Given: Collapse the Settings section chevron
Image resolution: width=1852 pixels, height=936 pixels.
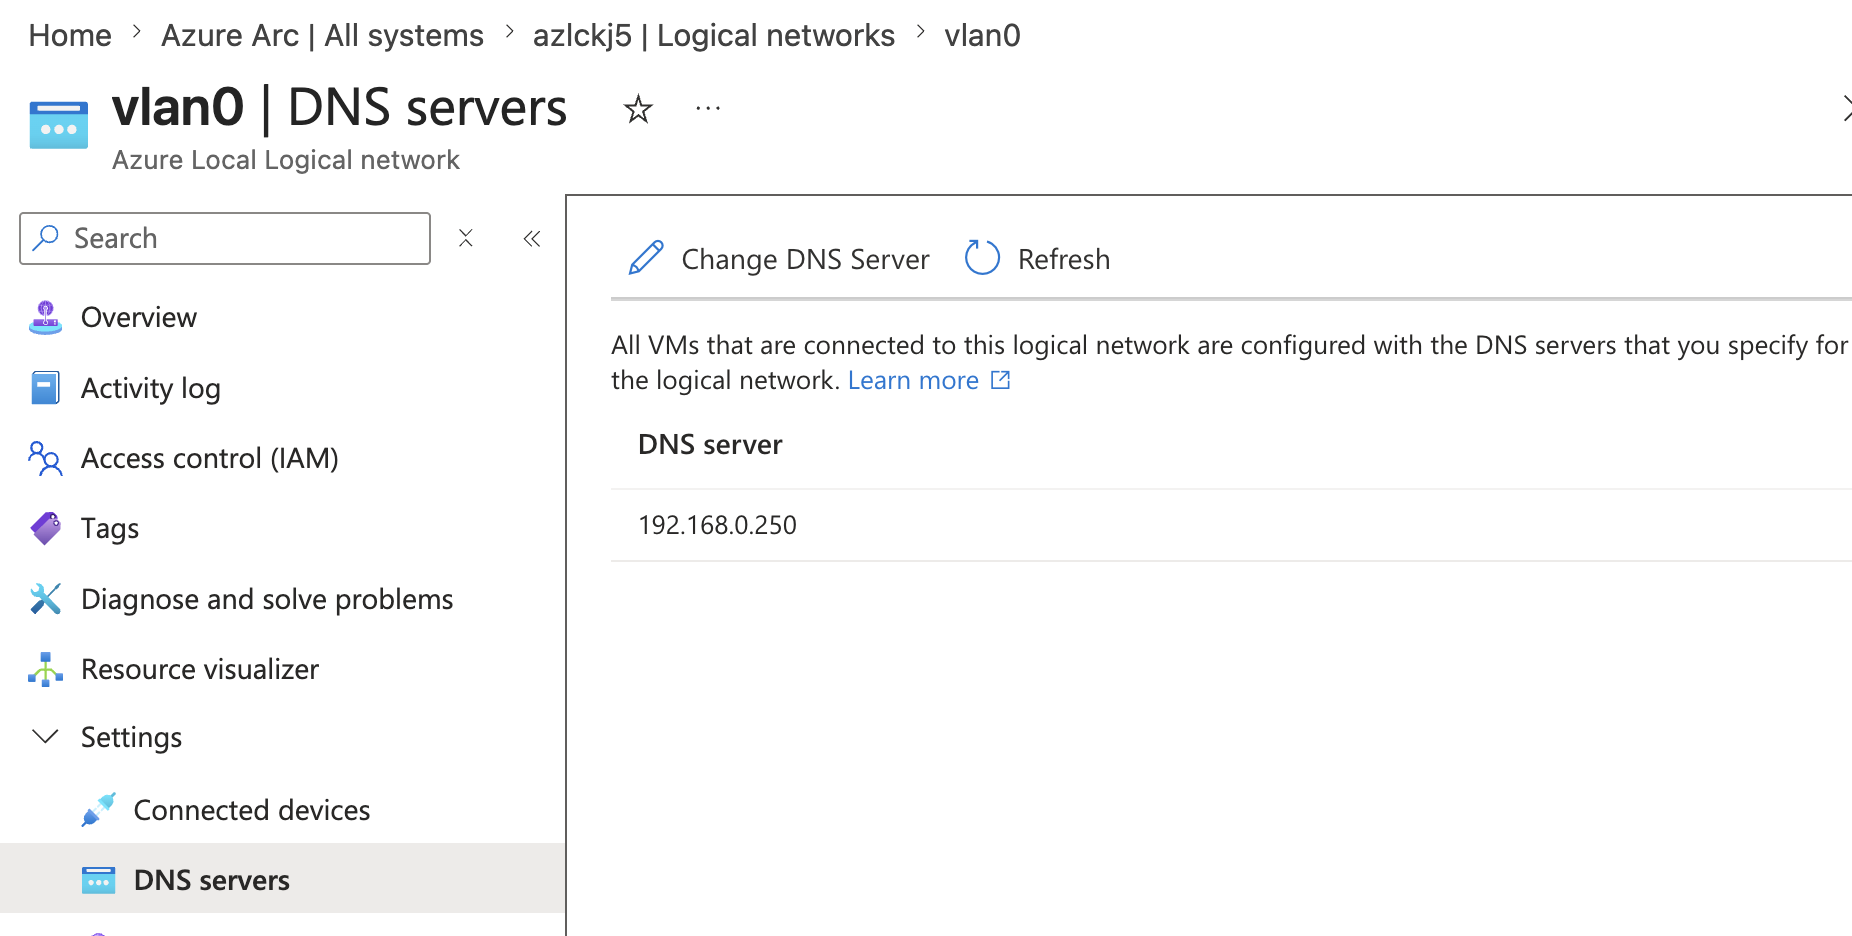Looking at the screenshot, I should (x=45, y=737).
